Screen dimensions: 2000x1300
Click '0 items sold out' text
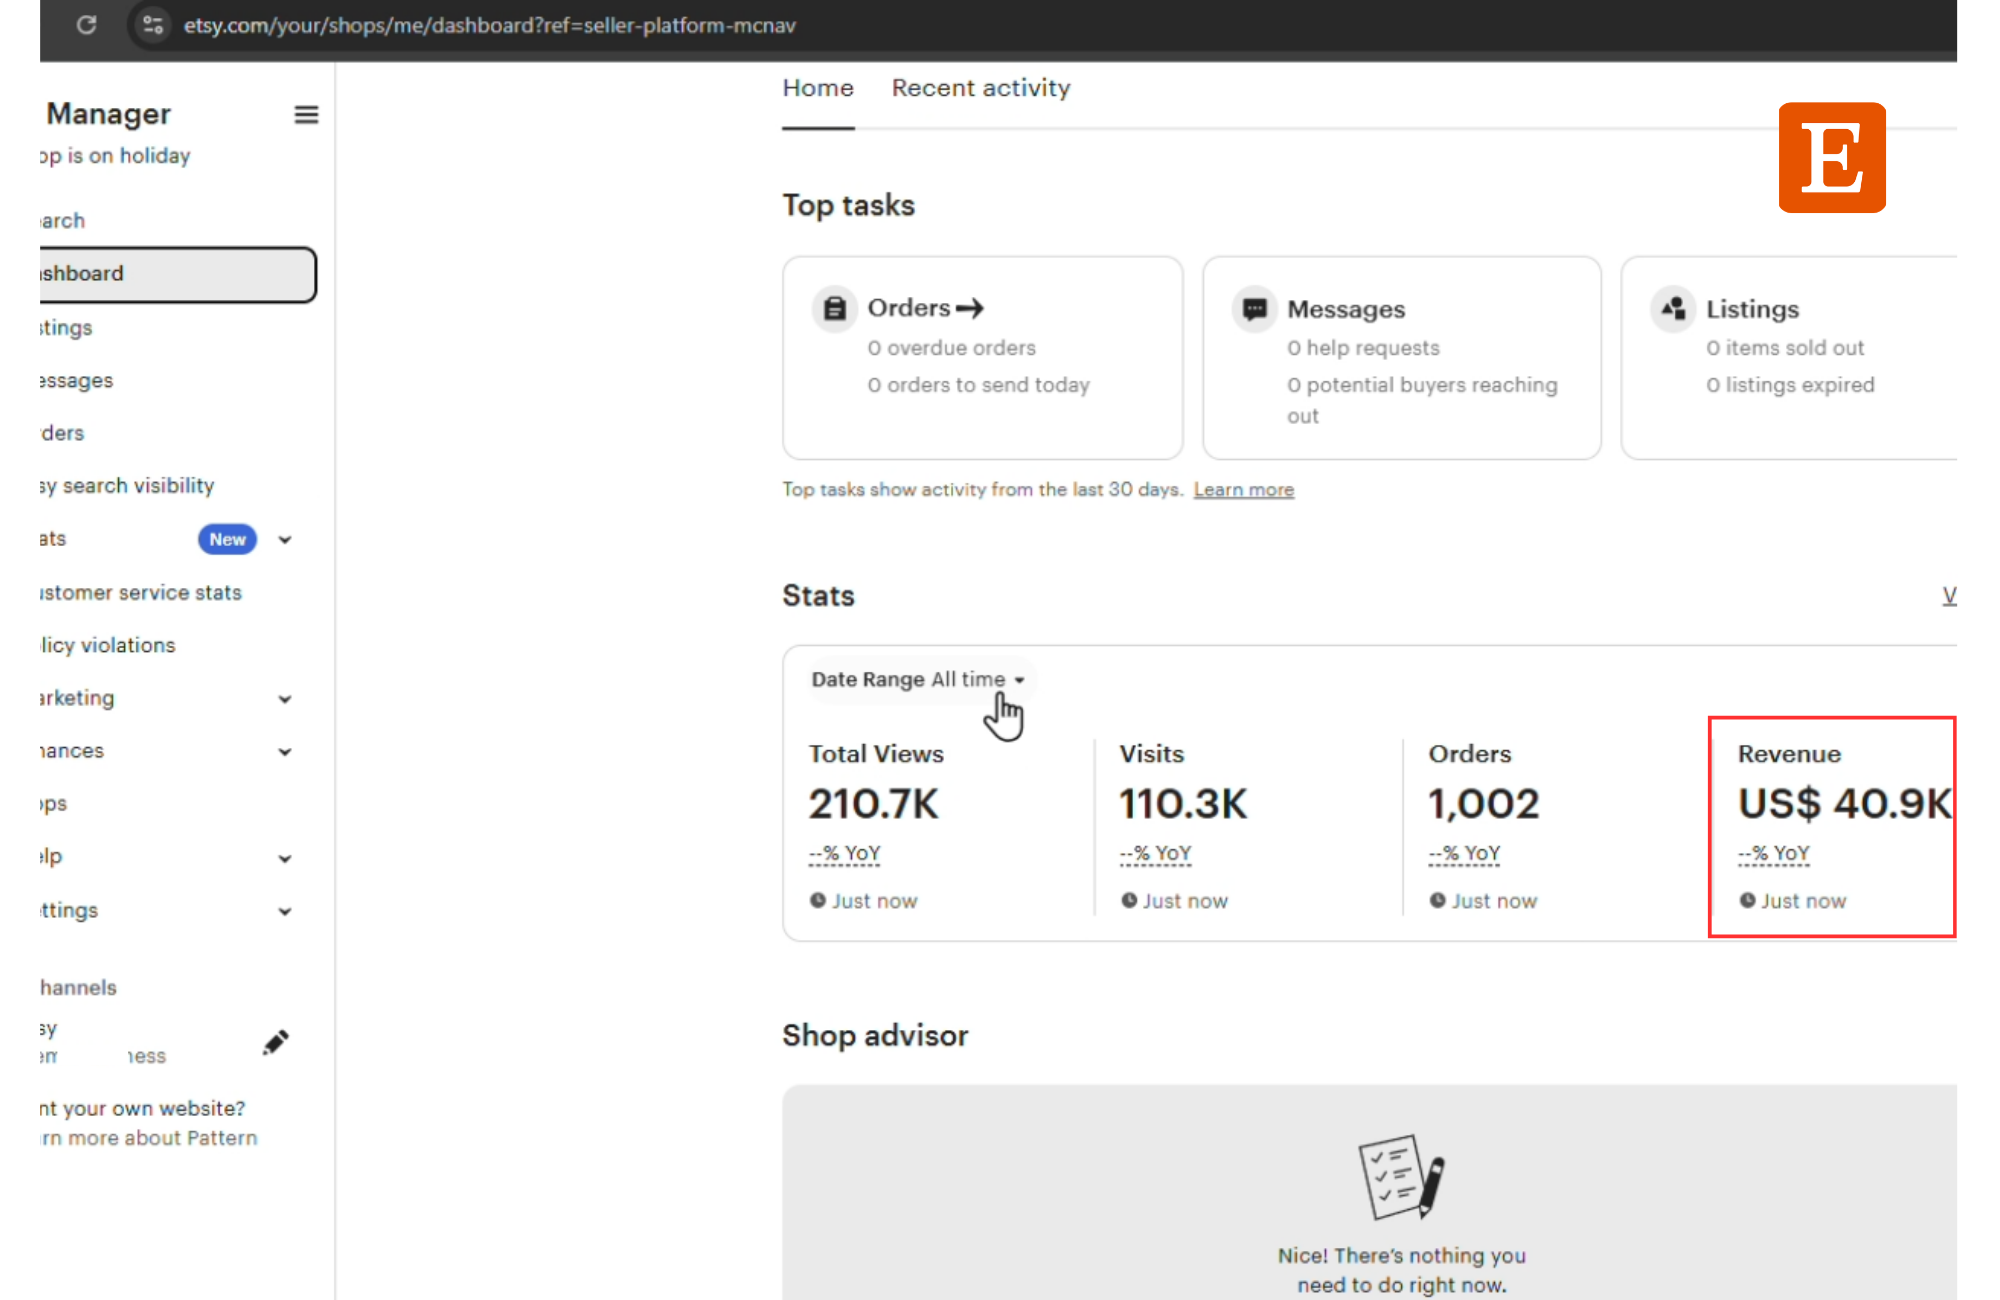pyautogui.click(x=1786, y=348)
